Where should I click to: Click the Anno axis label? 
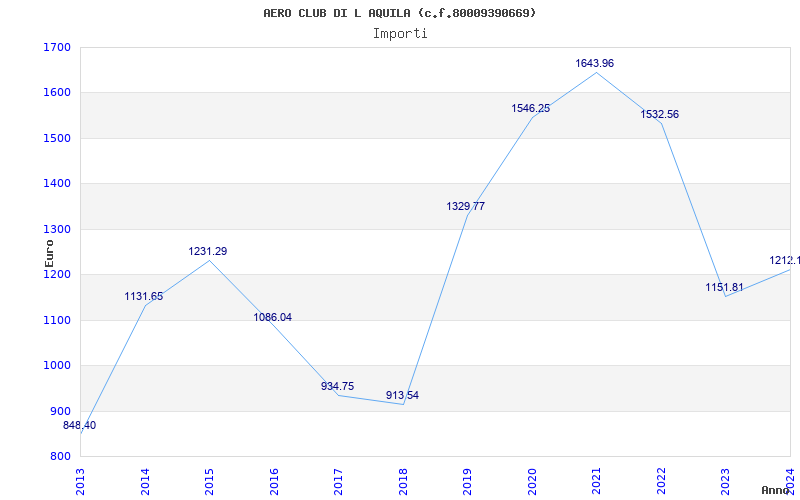click(x=776, y=490)
